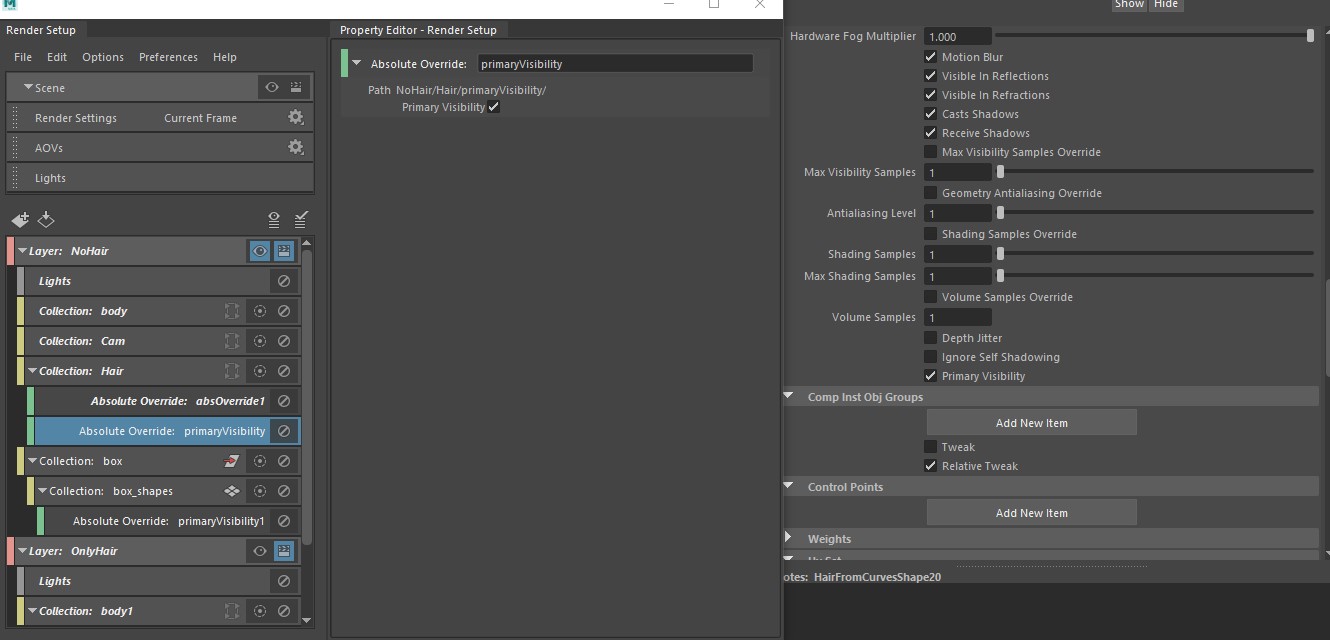
Task: Click the import render setup icon
Action: (46, 220)
